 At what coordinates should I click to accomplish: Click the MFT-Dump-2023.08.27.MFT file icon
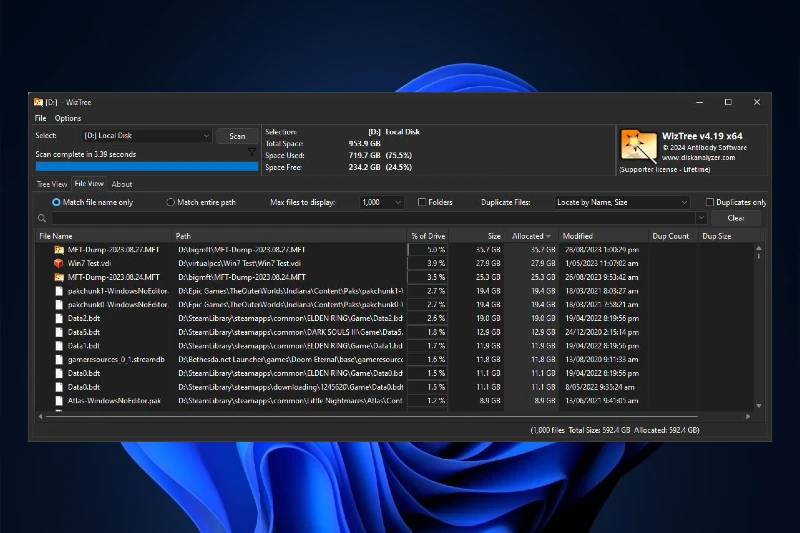click(59, 250)
